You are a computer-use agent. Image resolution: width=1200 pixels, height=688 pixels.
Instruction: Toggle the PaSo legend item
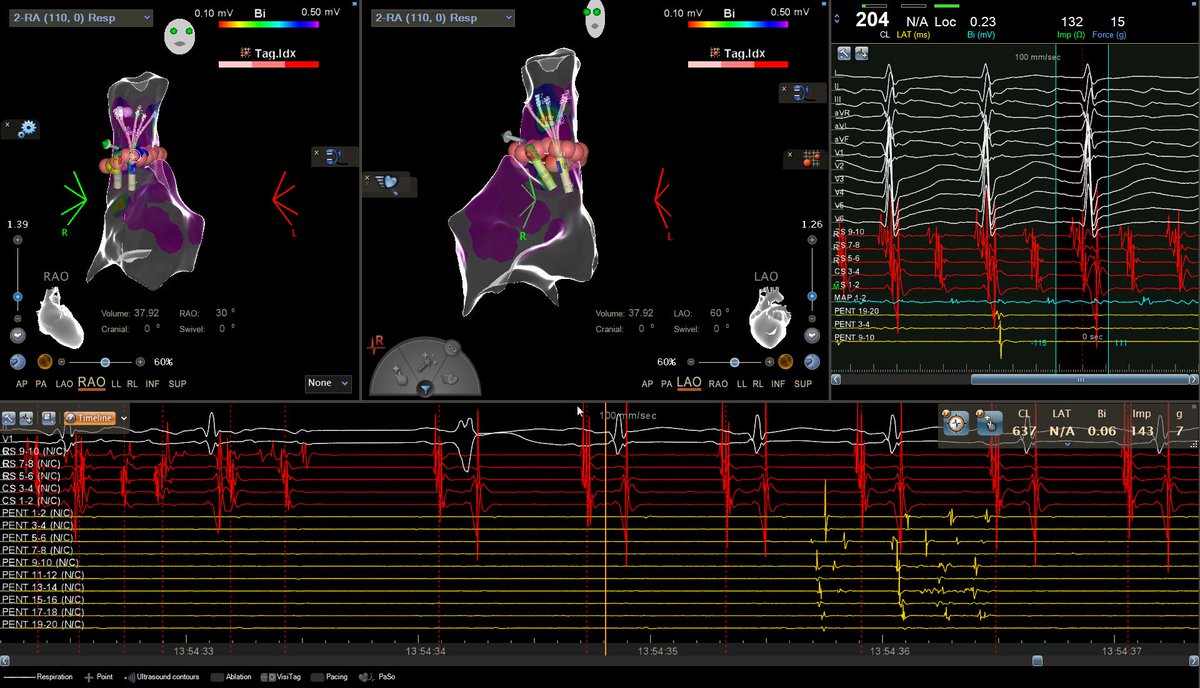tap(377, 677)
